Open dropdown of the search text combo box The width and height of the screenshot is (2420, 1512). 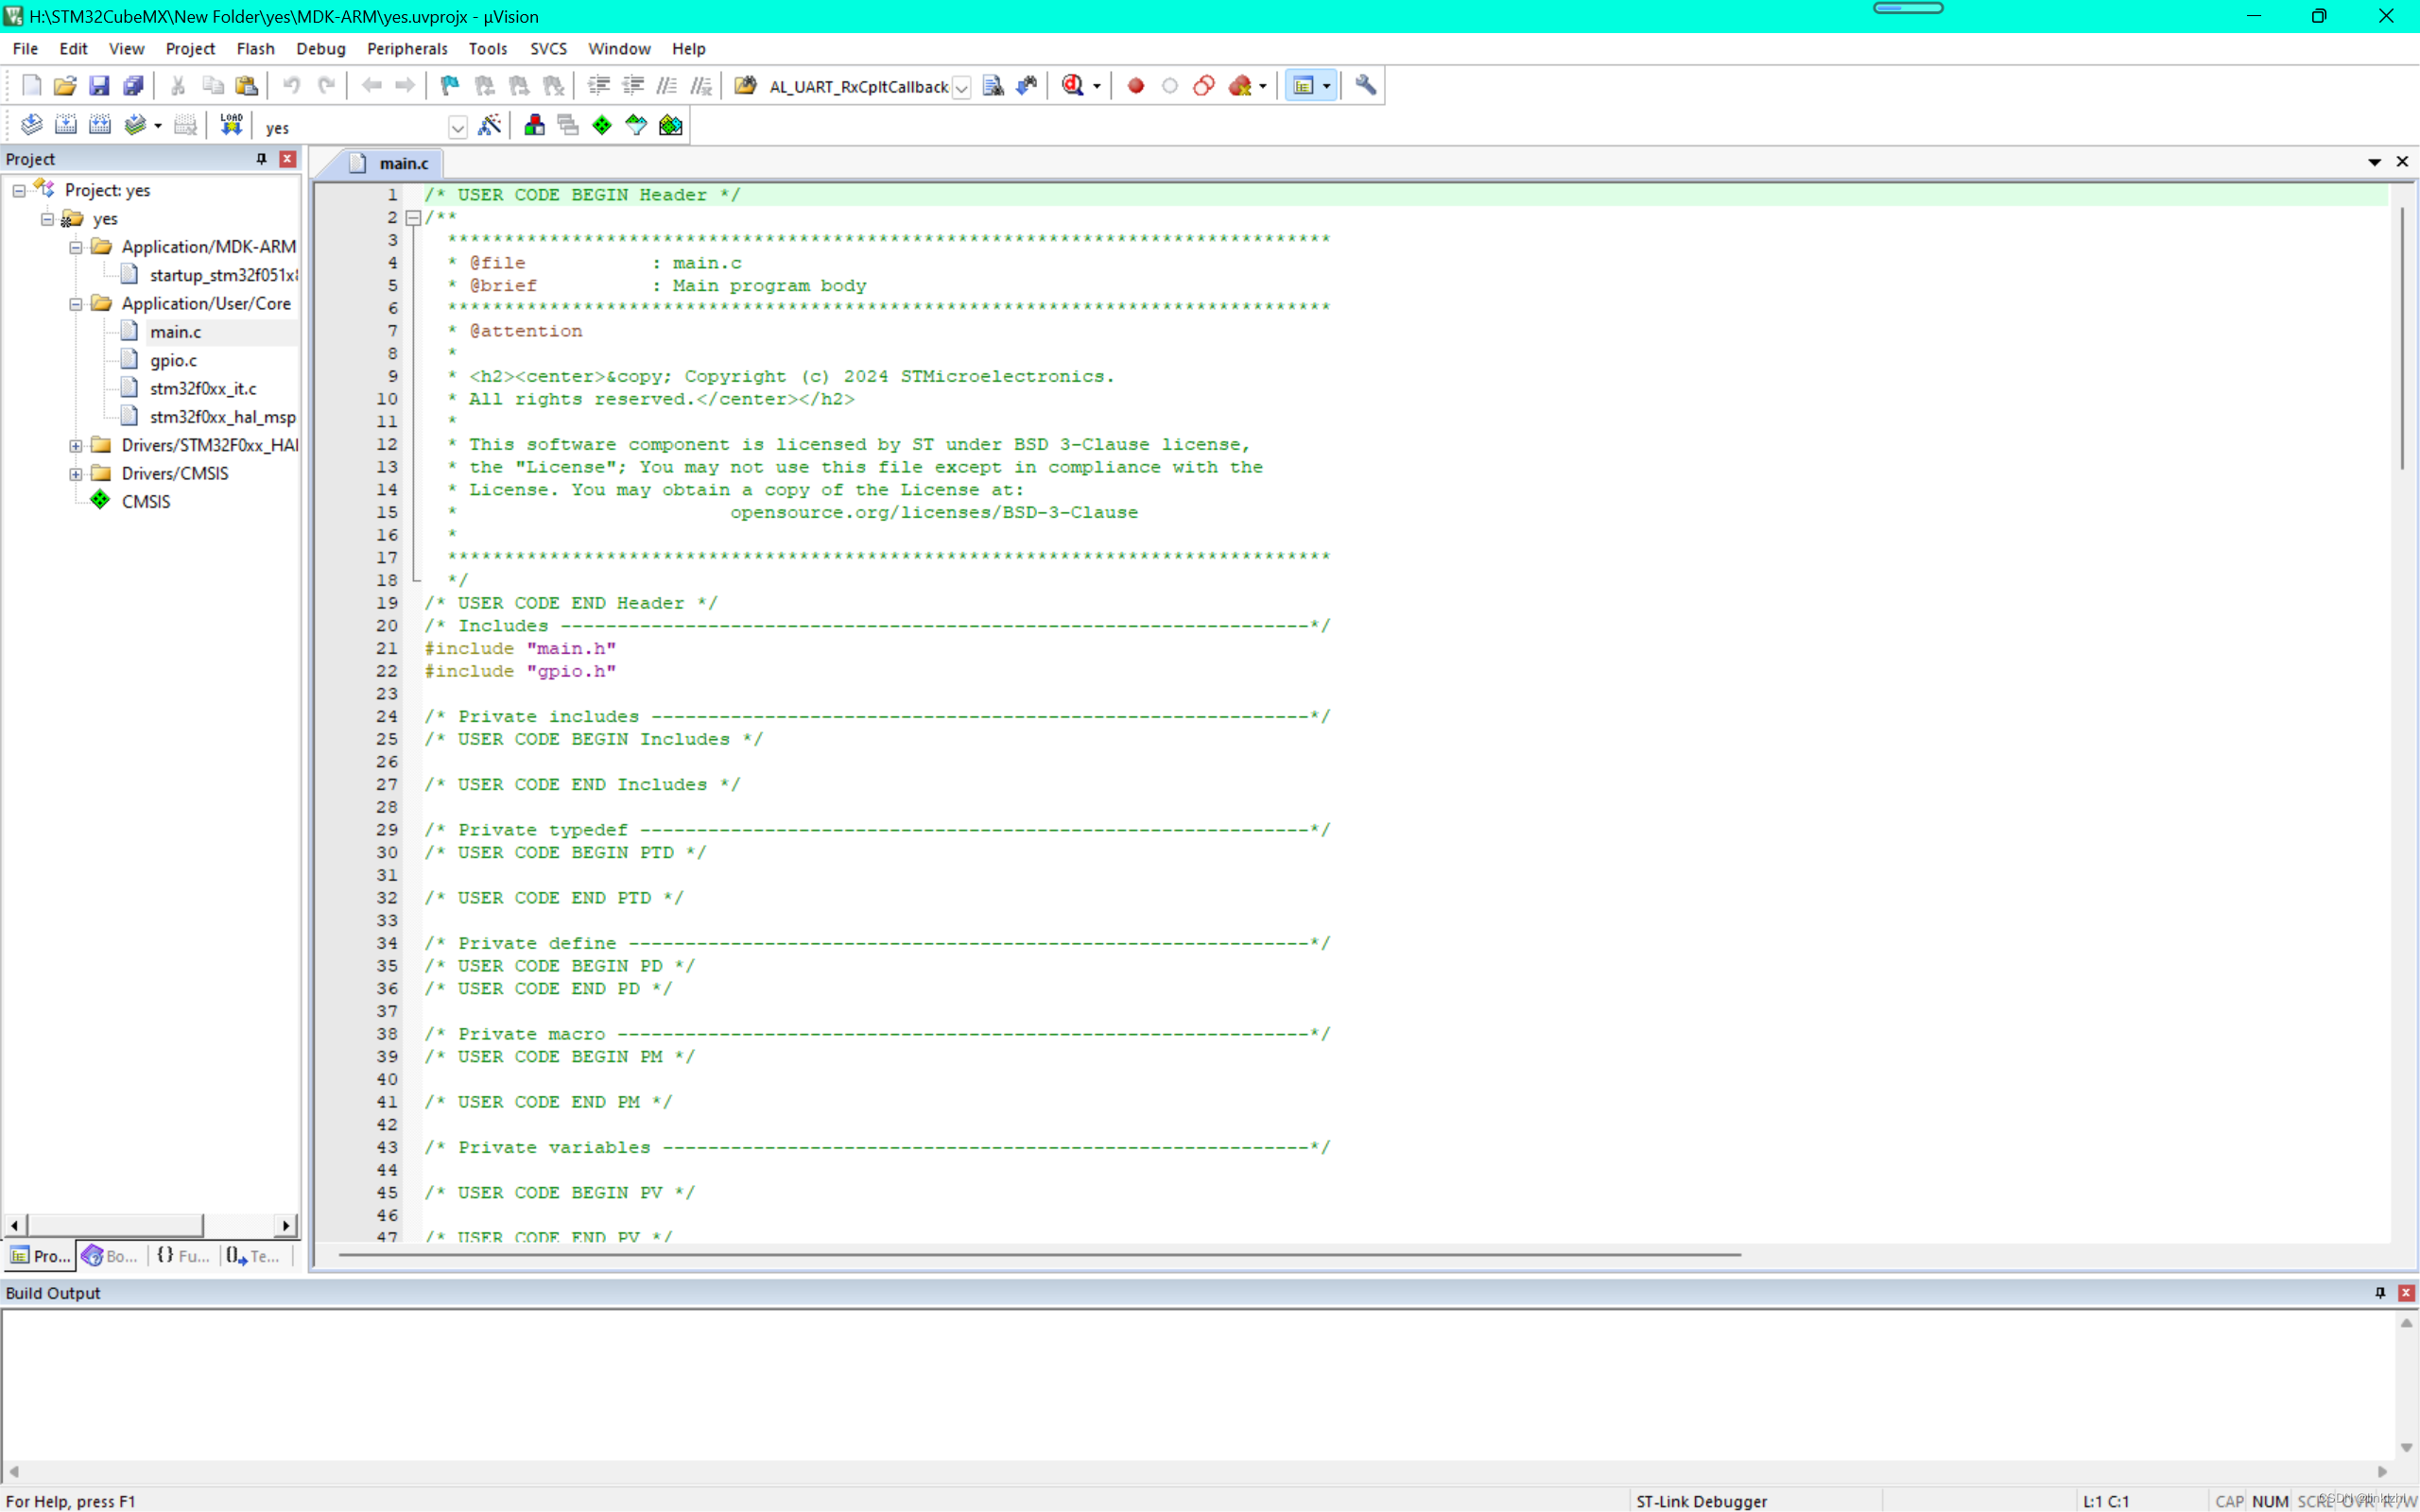tap(961, 87)
